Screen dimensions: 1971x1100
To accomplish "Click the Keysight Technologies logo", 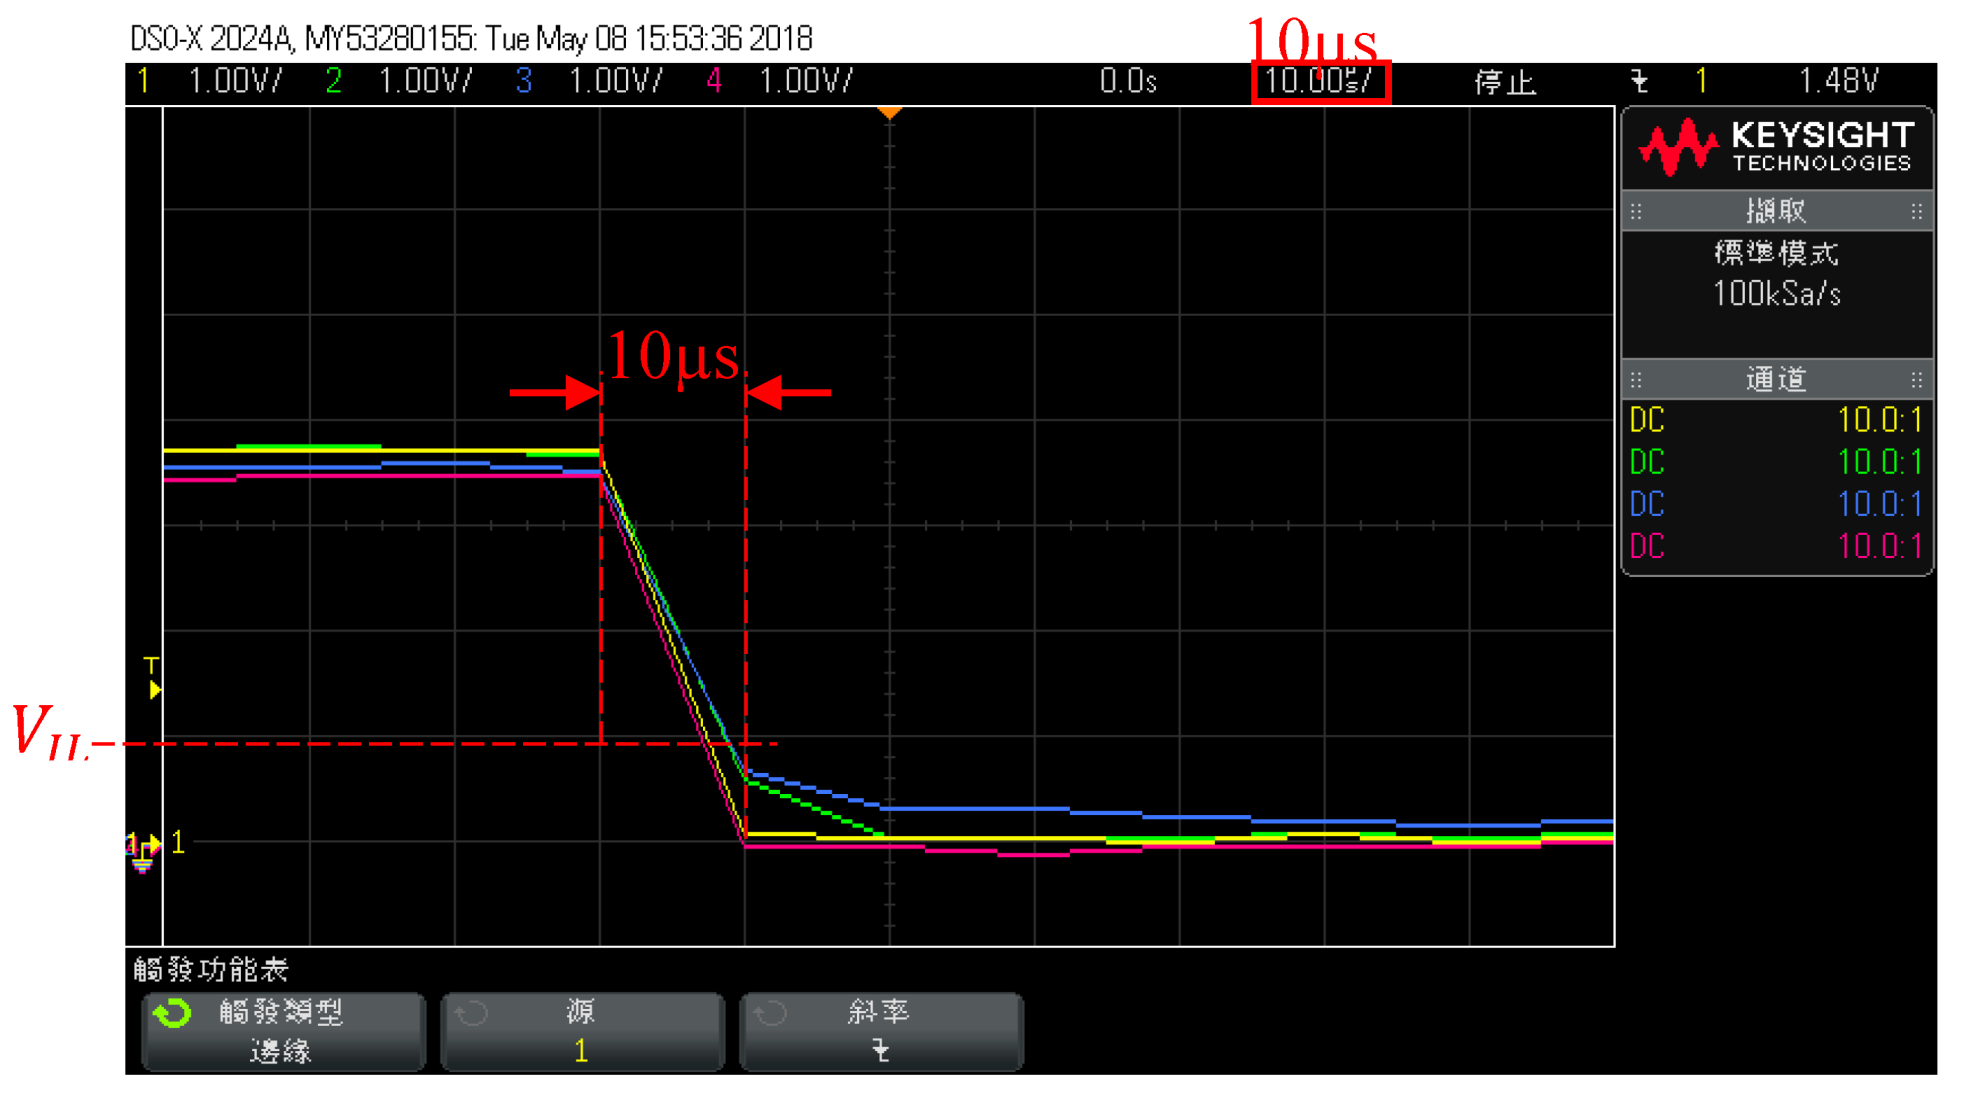I will [x=1776, y=147].
